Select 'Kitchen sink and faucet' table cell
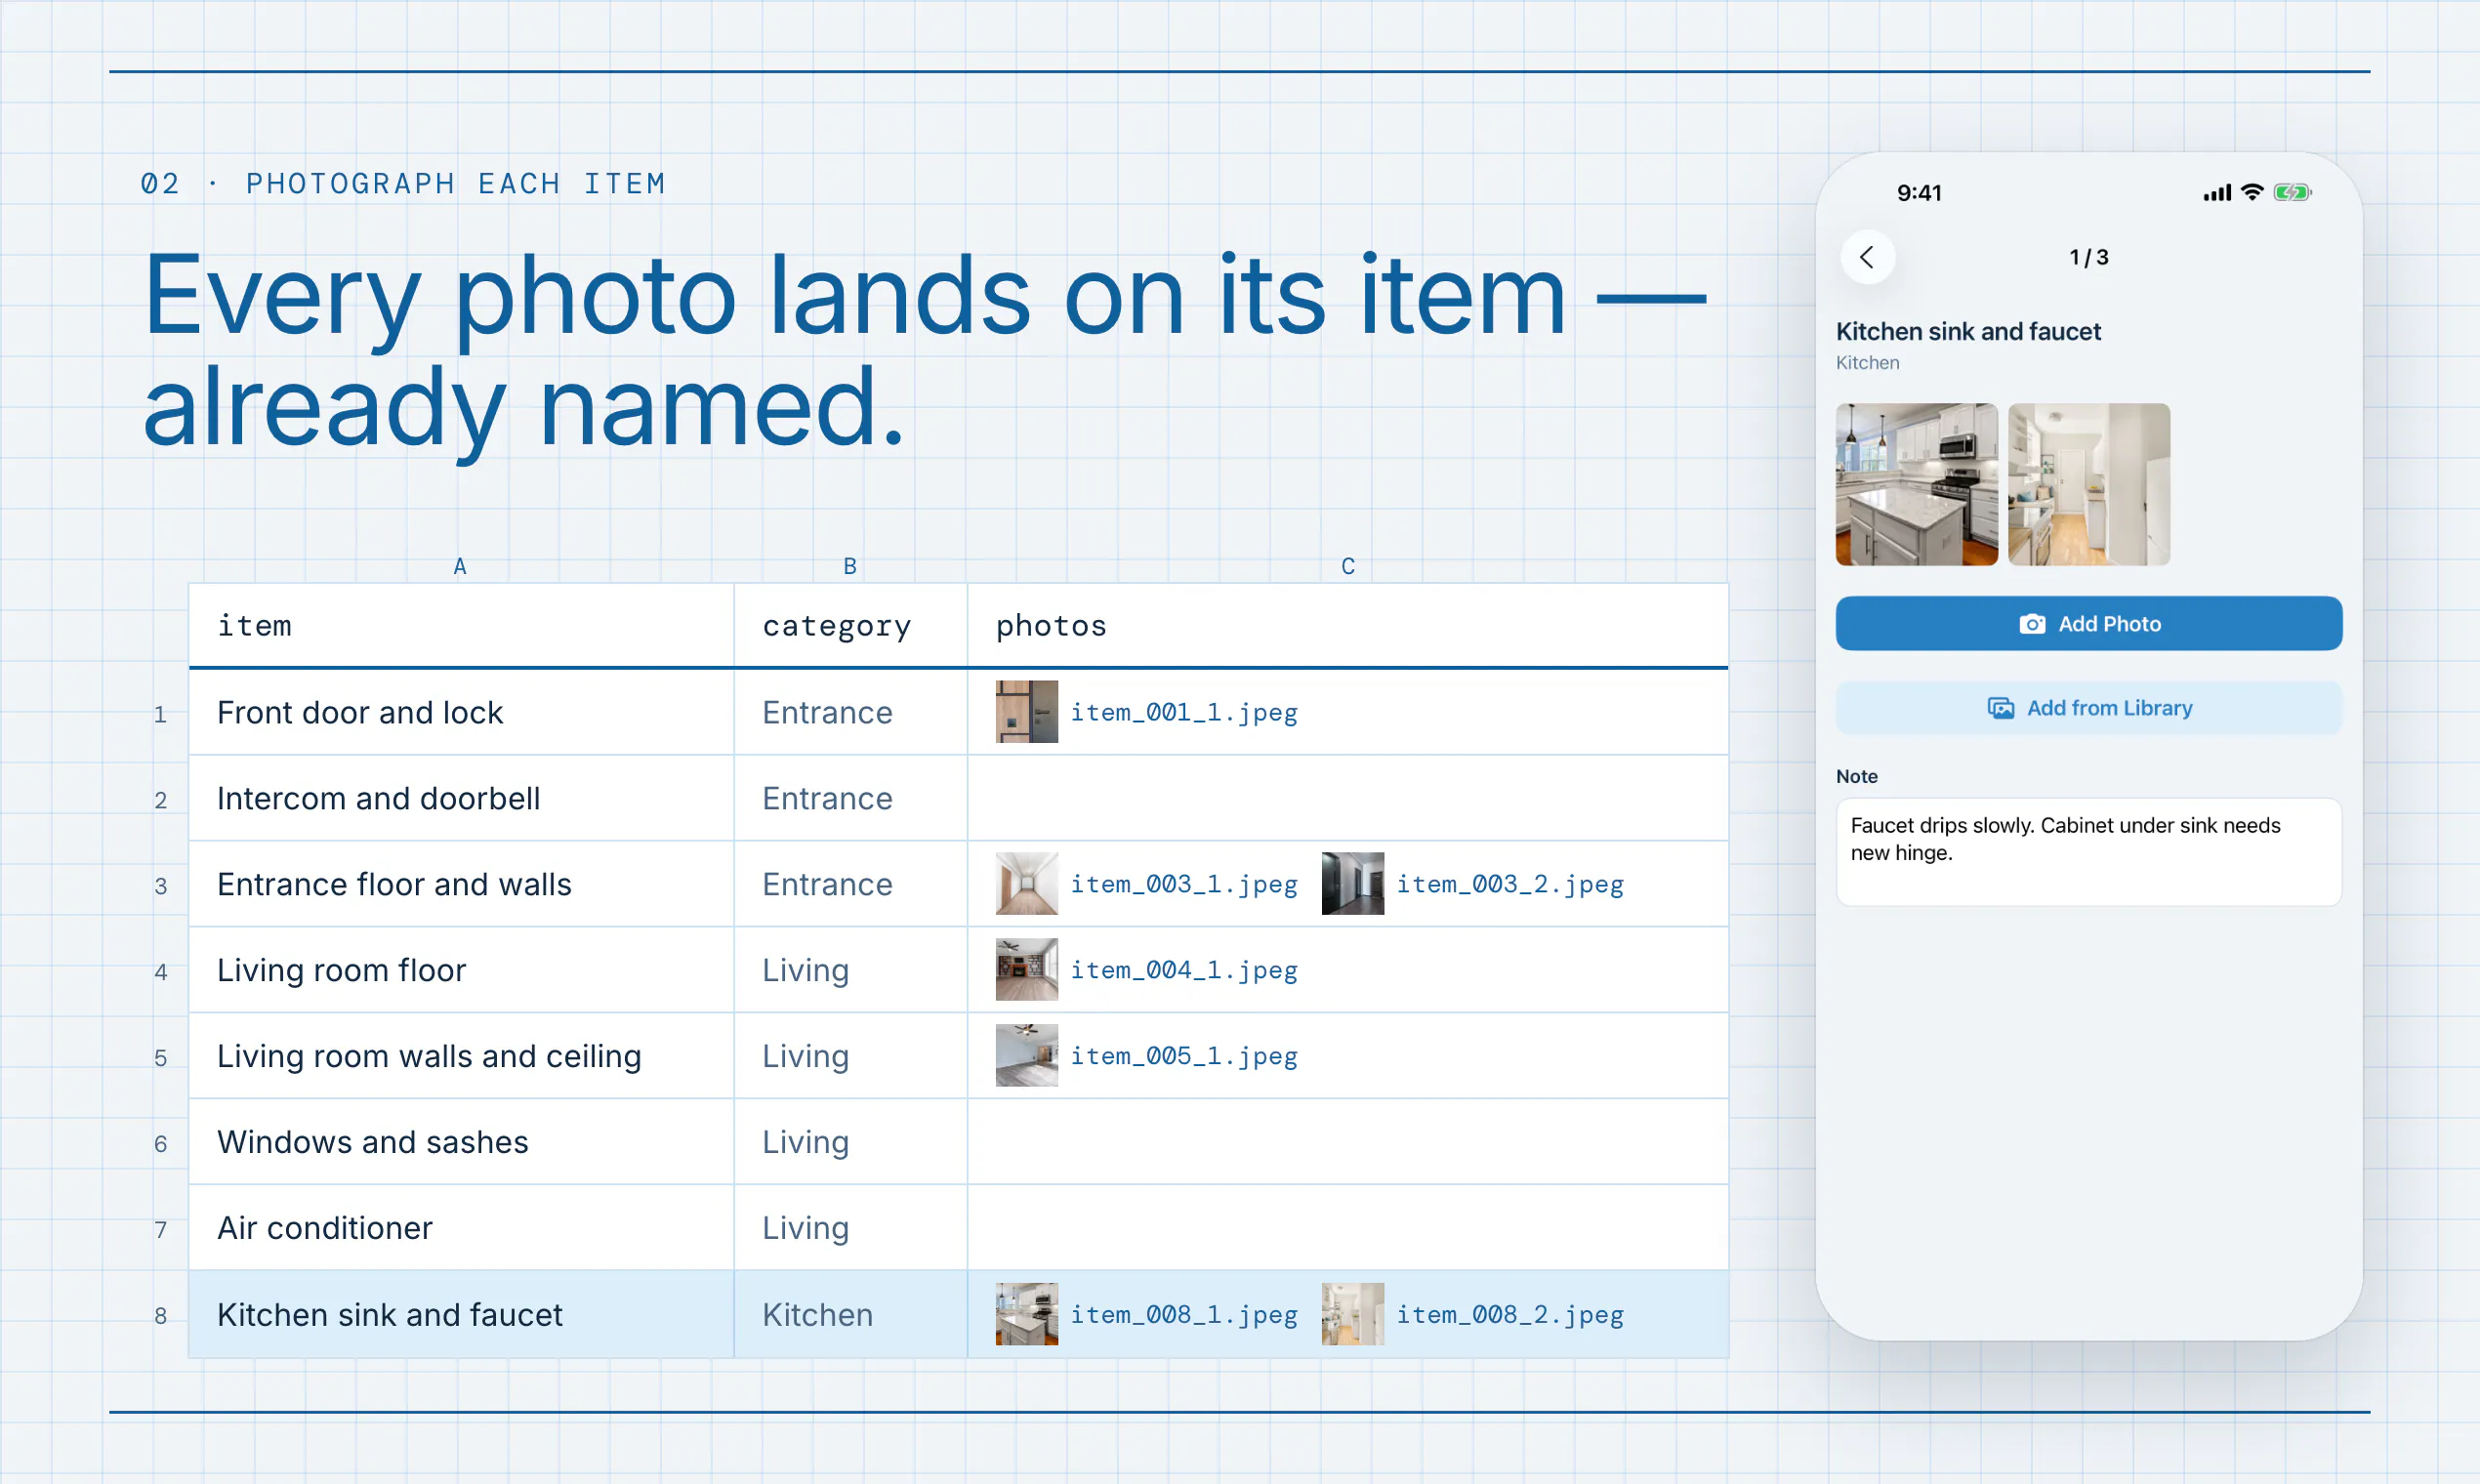 coord(461,1314)
